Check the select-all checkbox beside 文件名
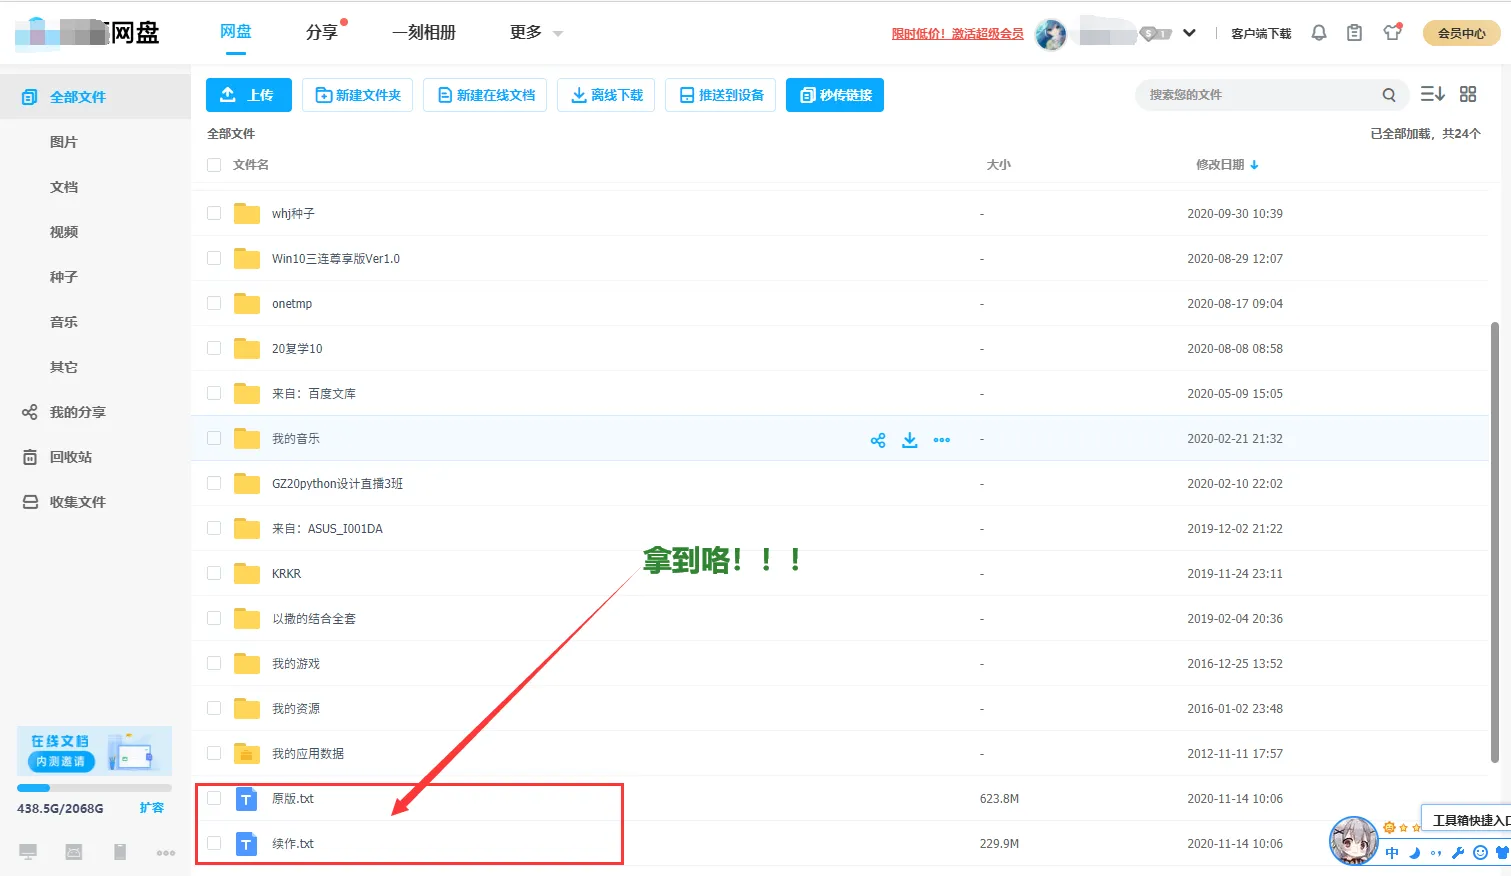Image resolution: width=1511 pixels, height=876 pixels. [214, 165]
